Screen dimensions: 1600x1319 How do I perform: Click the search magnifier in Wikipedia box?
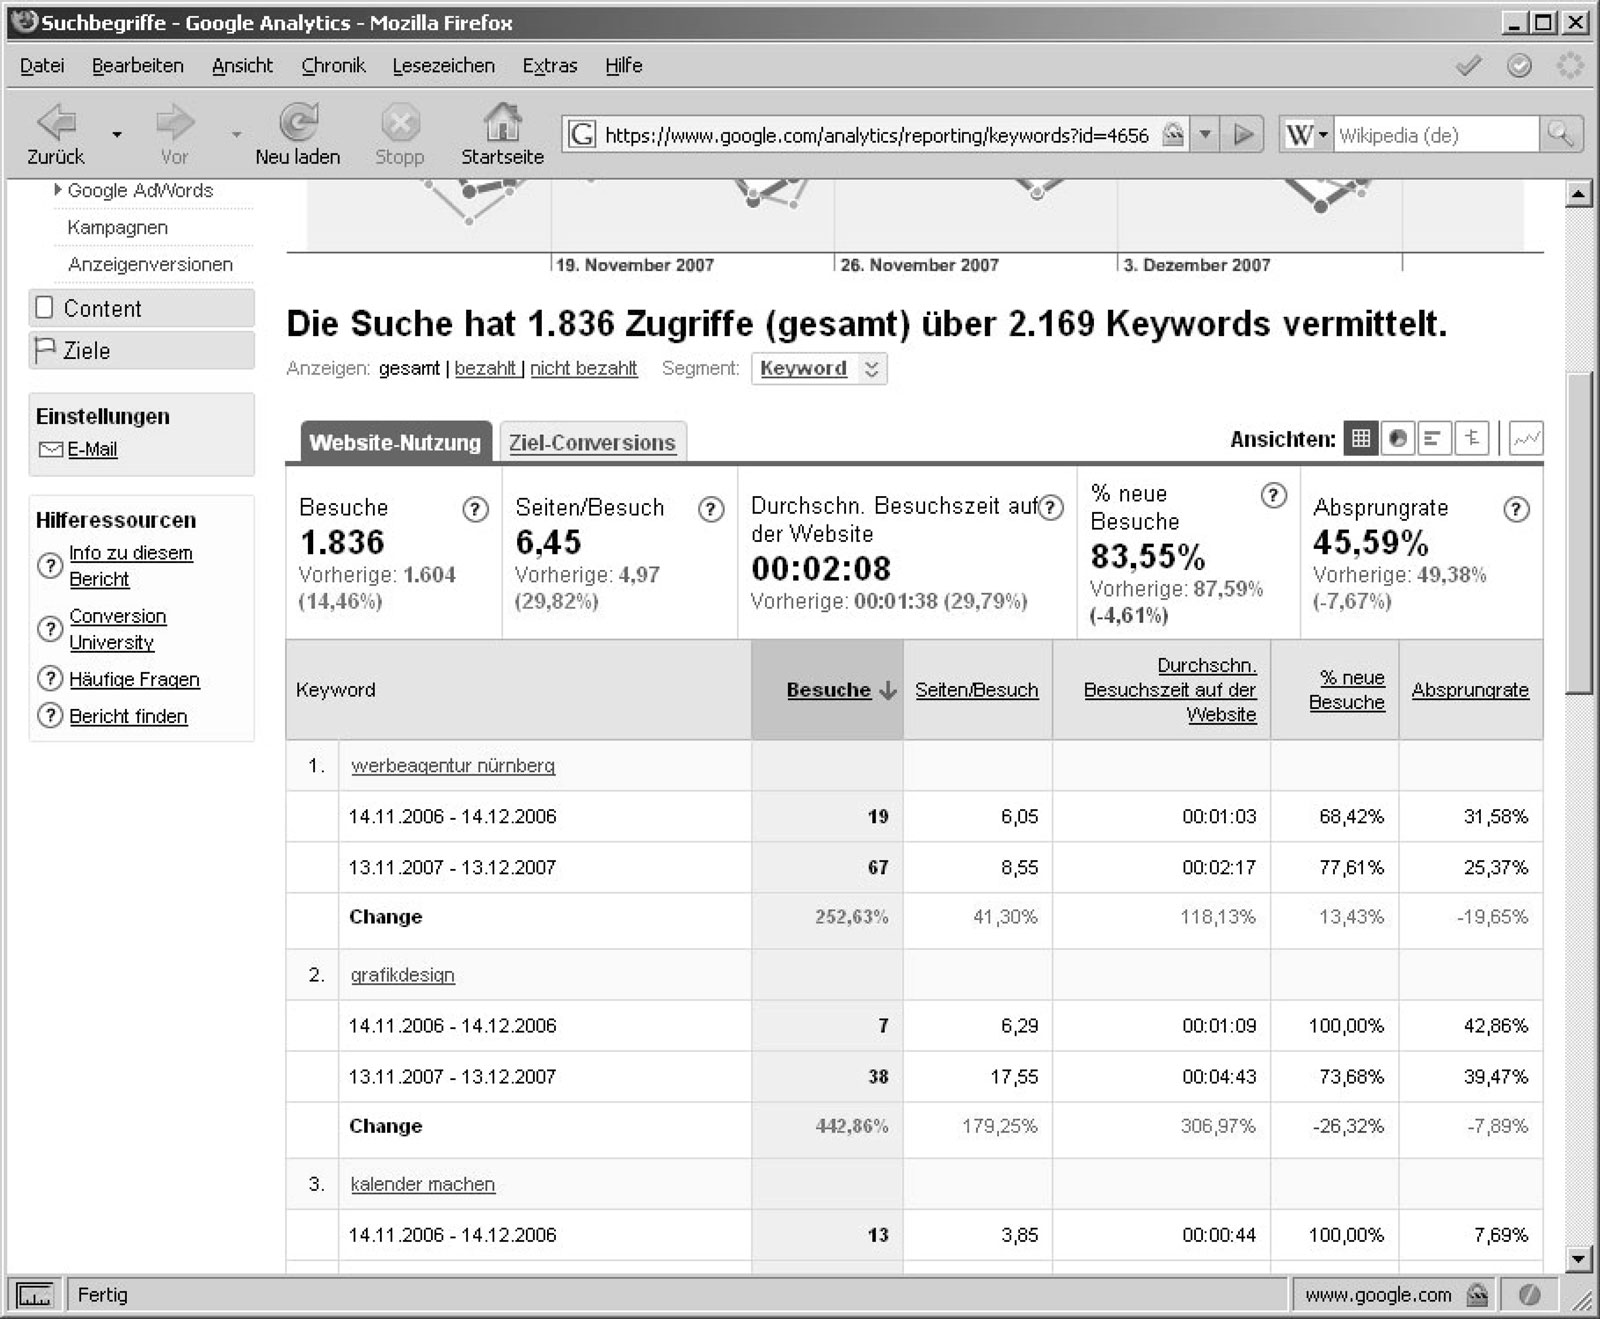tap(1560, 134)
